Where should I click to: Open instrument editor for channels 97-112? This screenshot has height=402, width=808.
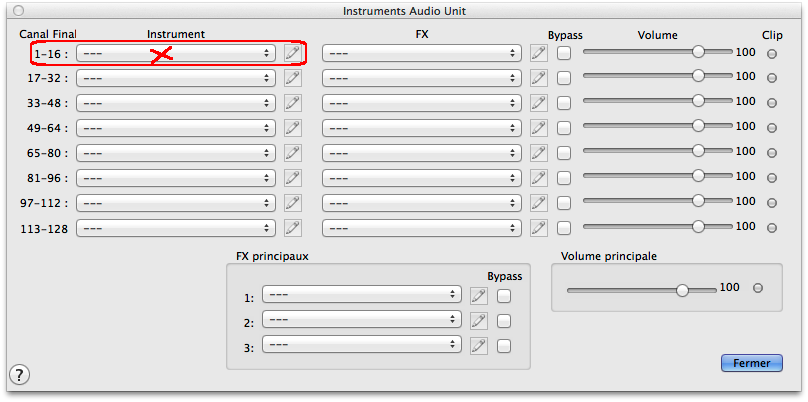click(293, 203)
